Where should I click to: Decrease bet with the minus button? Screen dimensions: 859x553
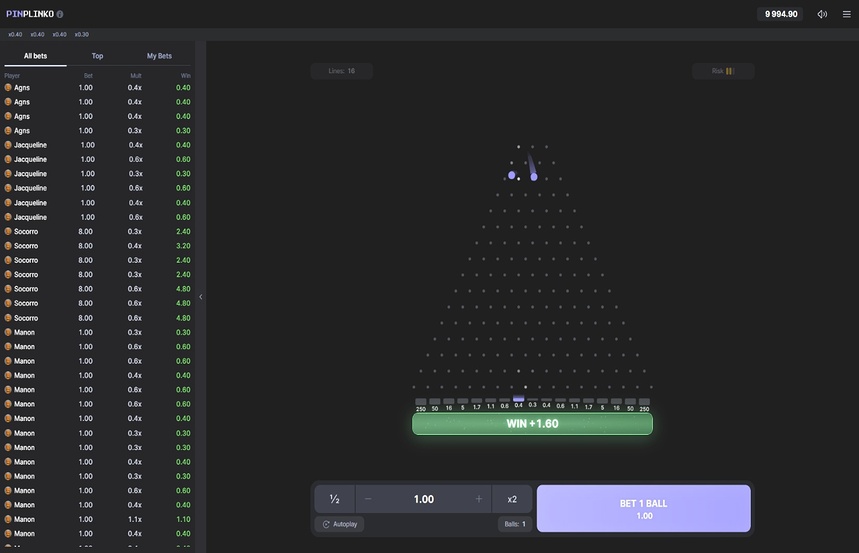[368, 499]
